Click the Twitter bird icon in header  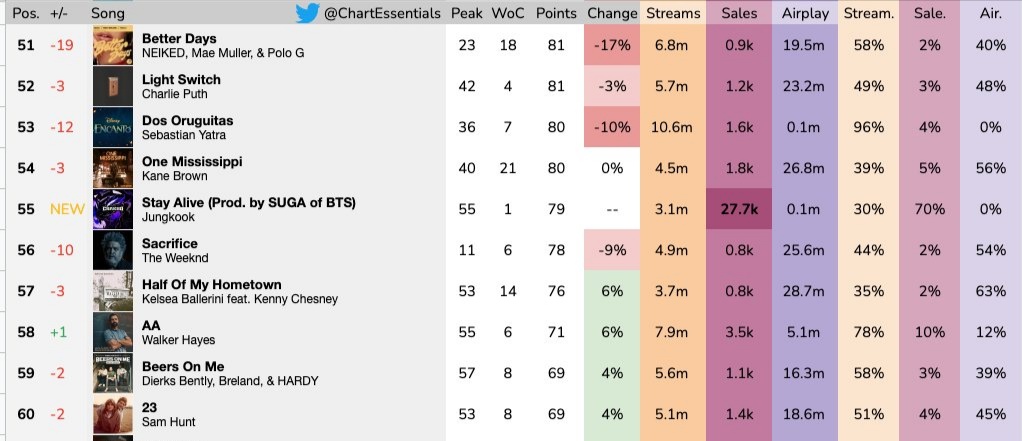[x=307, y=13]
